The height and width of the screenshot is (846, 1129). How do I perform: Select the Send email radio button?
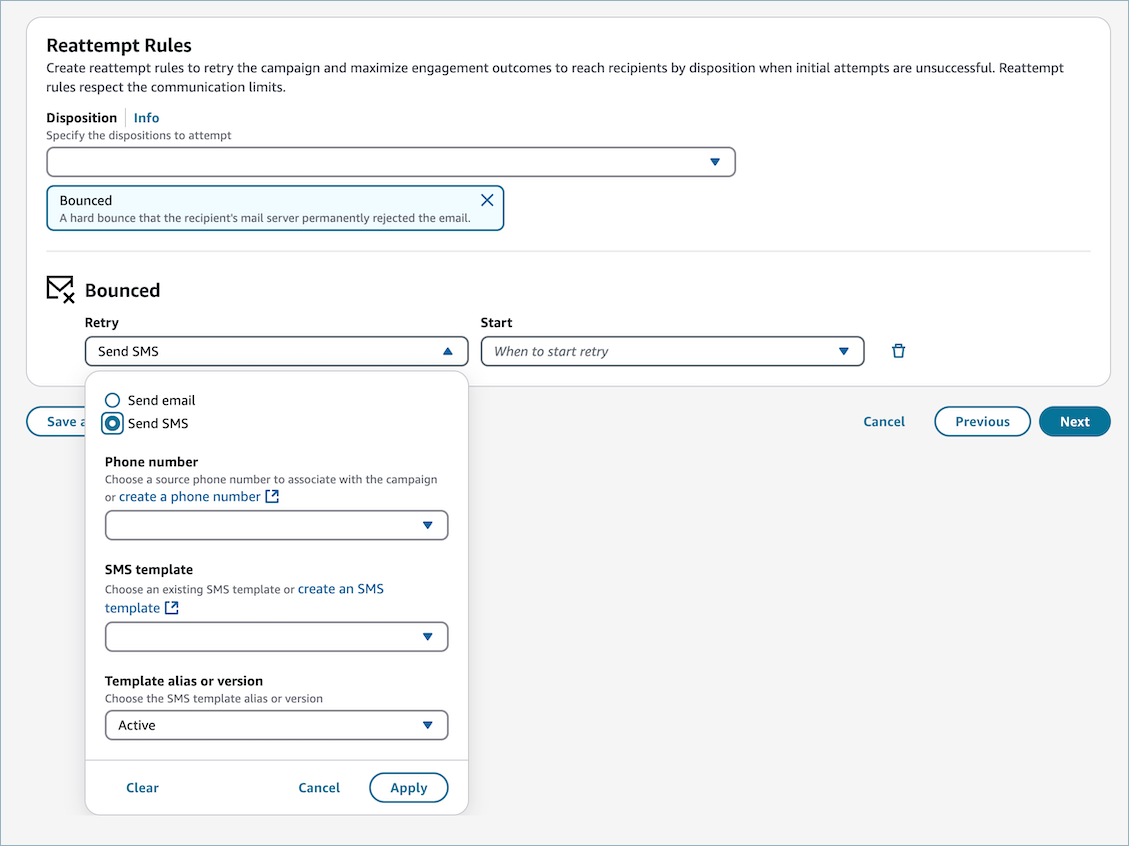tap(112, 400)
